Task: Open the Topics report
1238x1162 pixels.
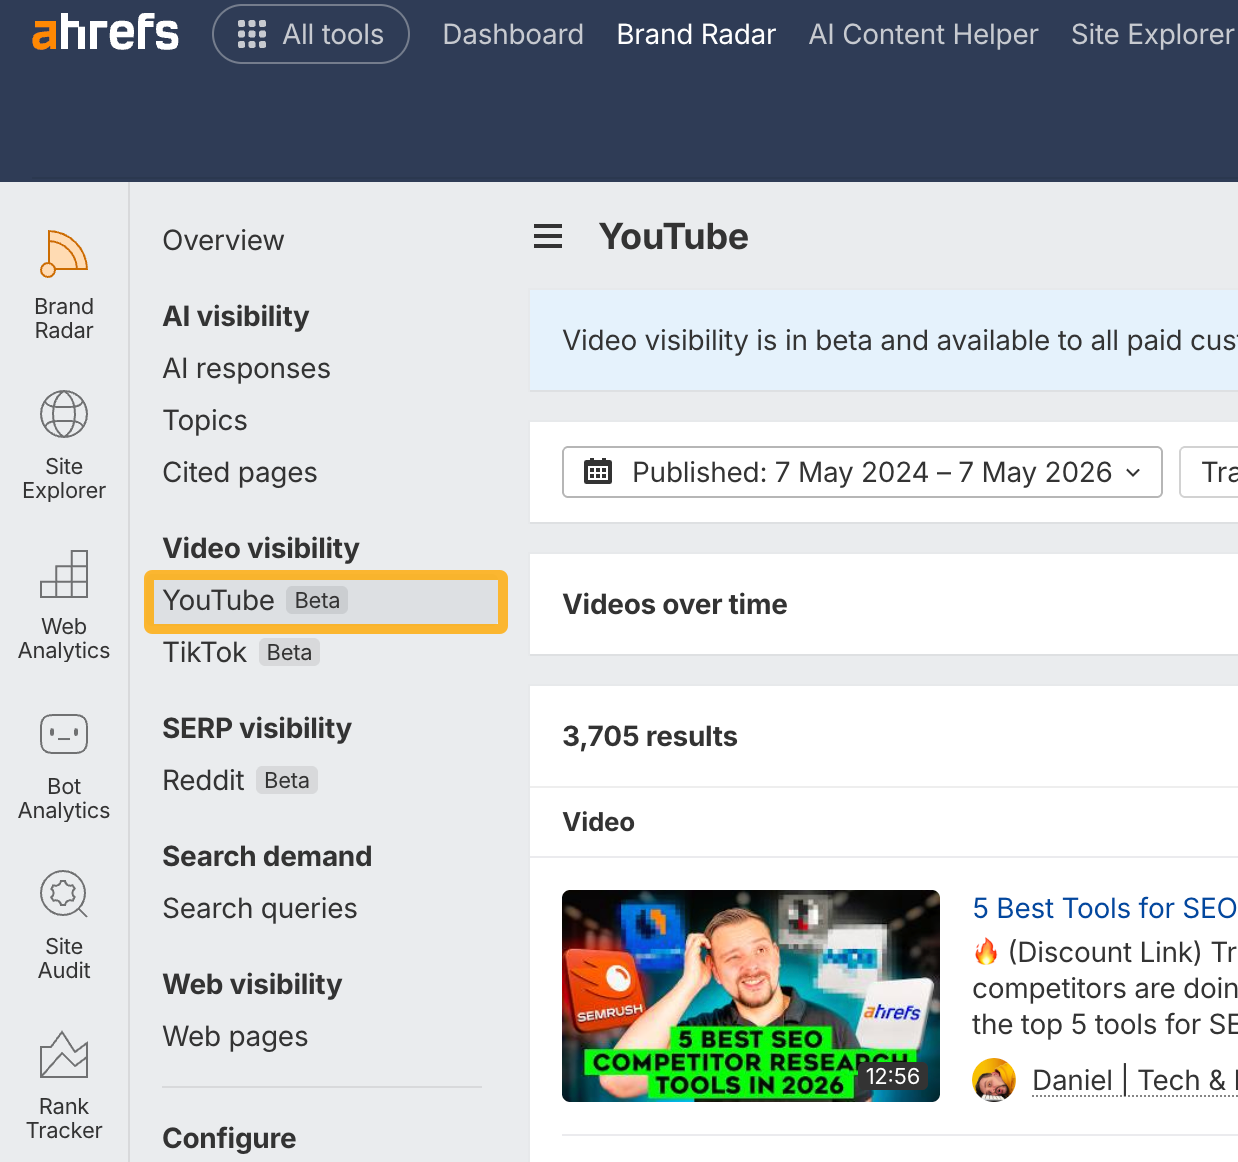Action: click(205, 420)
